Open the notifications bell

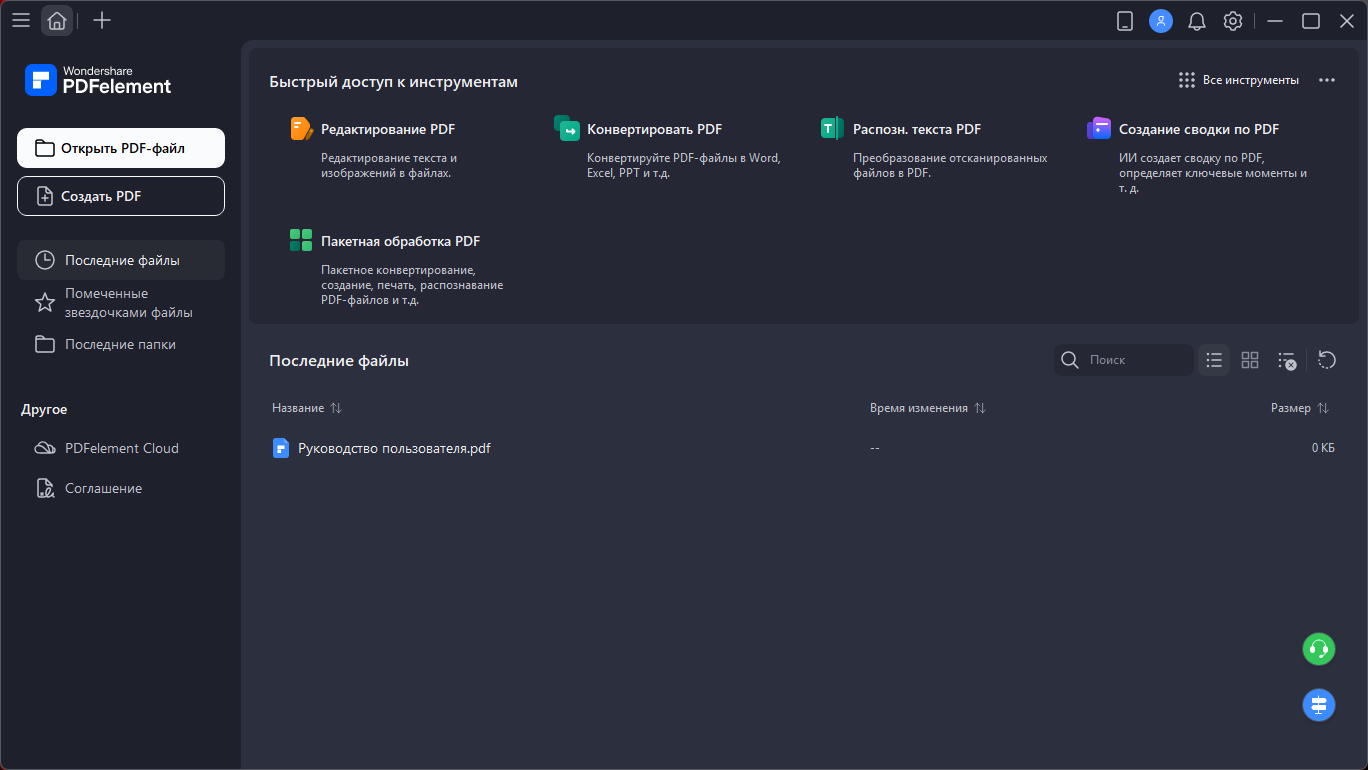coord(1196,21)
